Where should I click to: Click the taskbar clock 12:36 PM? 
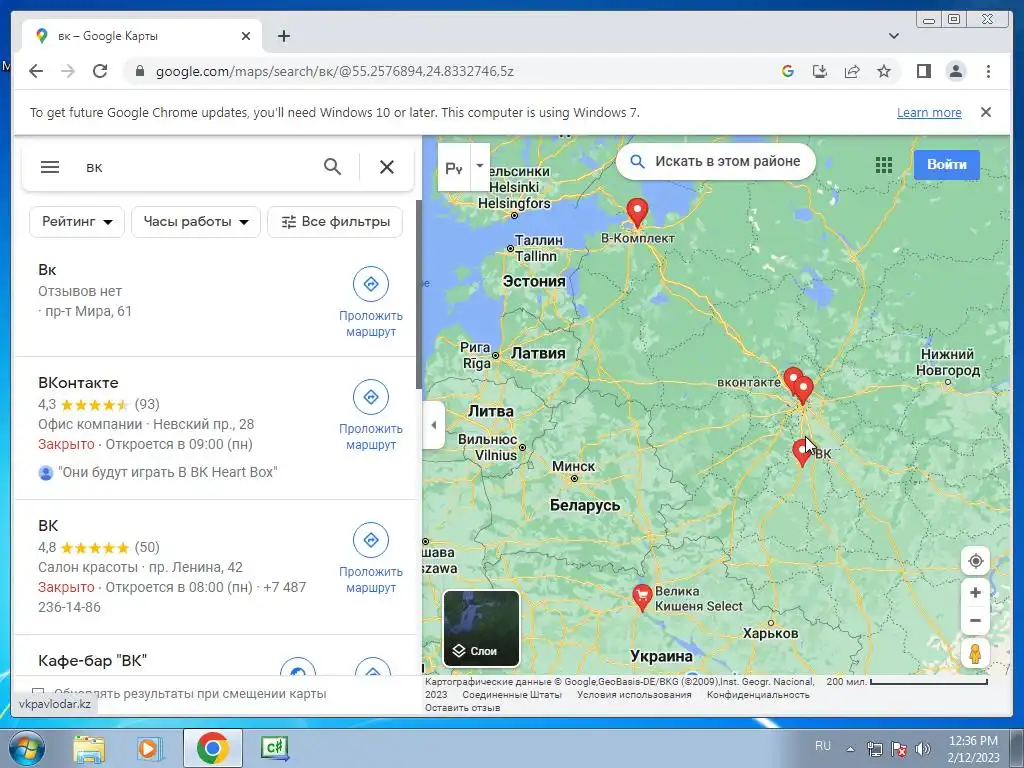click(x=973, y=741)
